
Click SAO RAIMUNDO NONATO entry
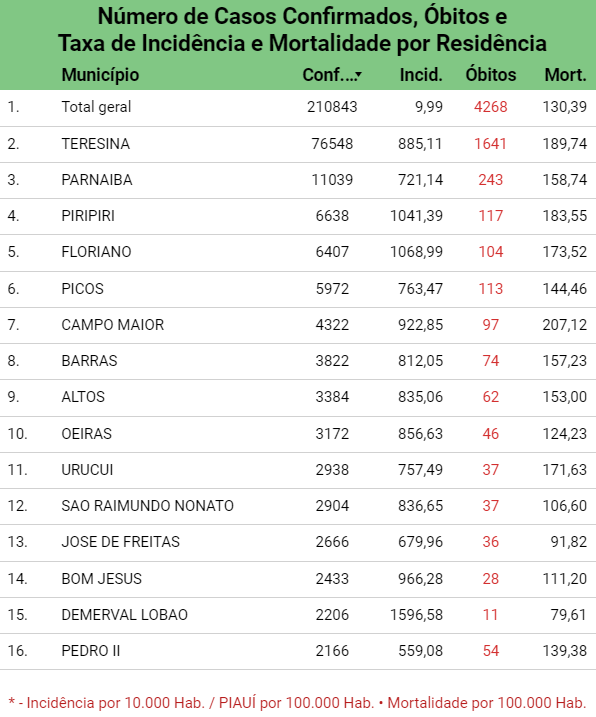147,506
